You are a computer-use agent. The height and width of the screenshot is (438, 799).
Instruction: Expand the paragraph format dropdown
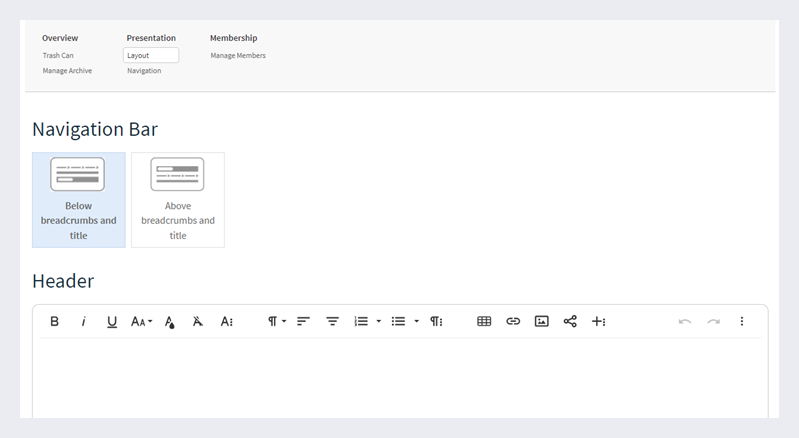(x=276, y=321)
